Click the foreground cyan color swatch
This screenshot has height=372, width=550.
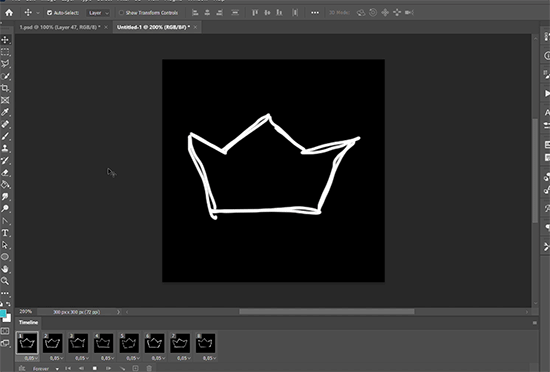2,313
